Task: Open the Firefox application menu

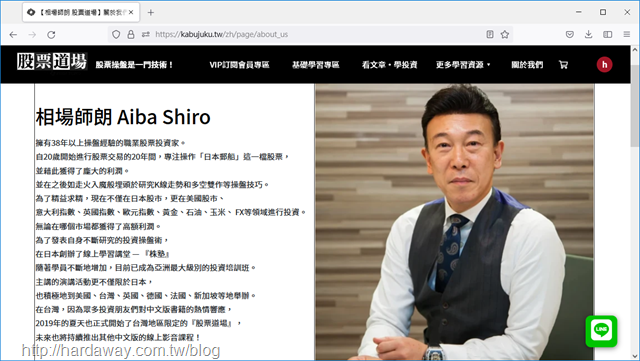Action: [x=627, y=34]
